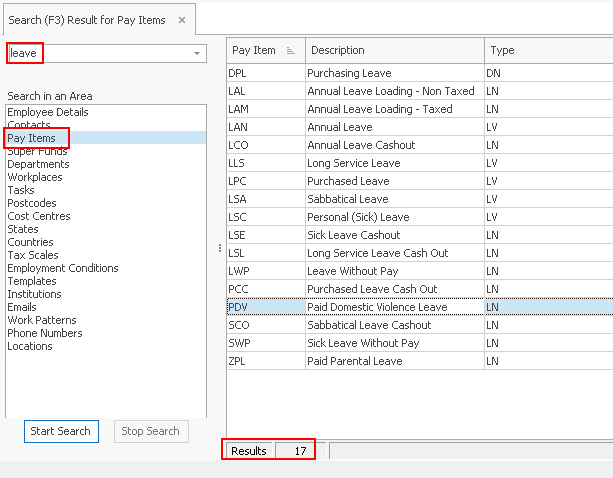Select the Long Service Leave description cell

(394, 163)
